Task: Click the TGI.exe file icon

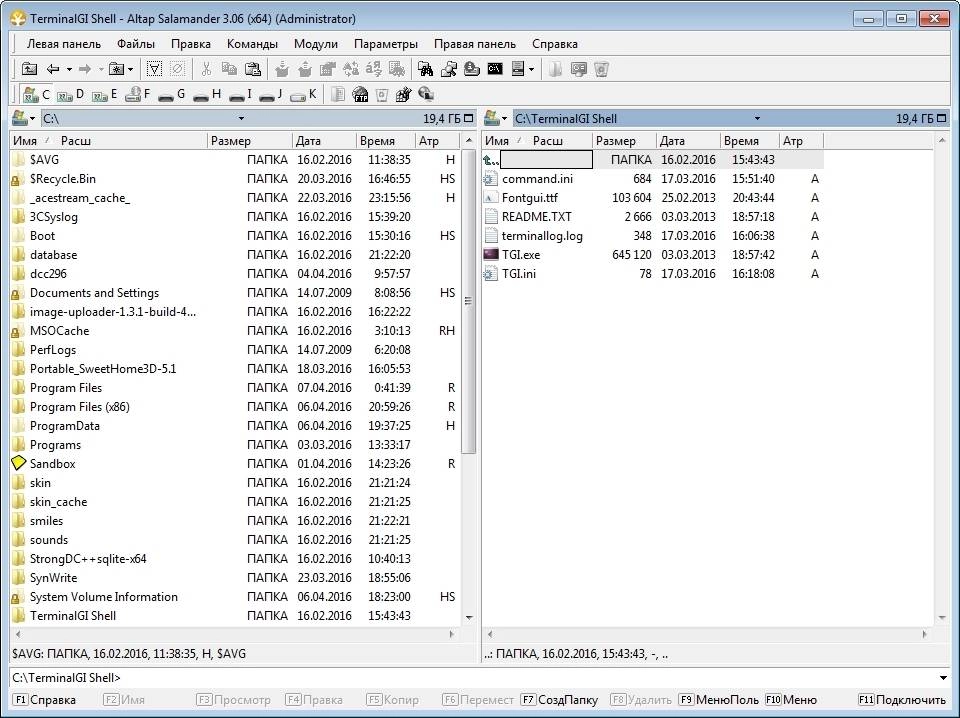Action: (491, 255)
